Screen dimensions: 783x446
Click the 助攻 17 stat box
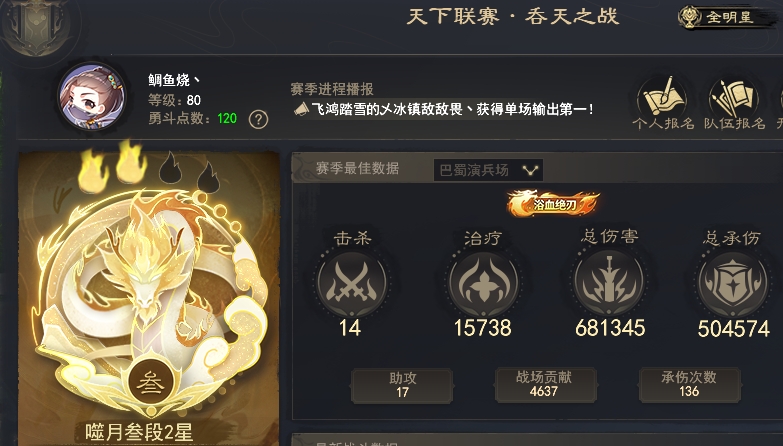402,386
